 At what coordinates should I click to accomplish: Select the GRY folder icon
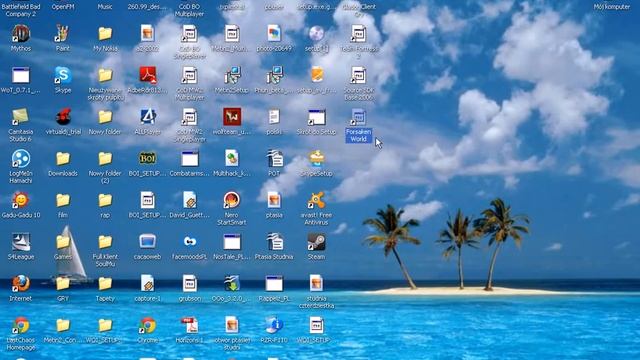point(62,284)
